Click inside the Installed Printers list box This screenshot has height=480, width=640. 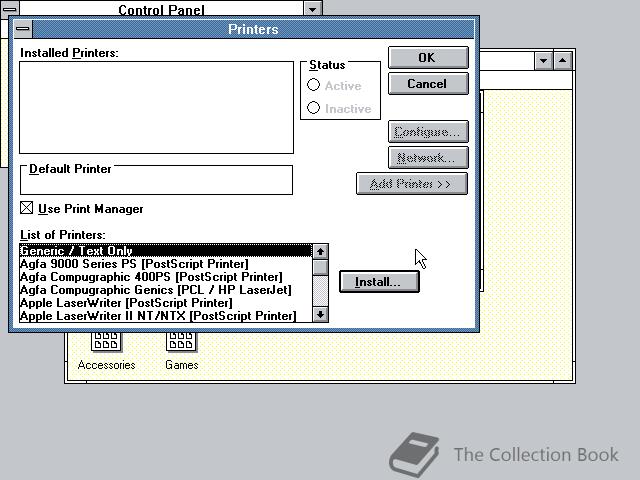(x=156, y=107)
